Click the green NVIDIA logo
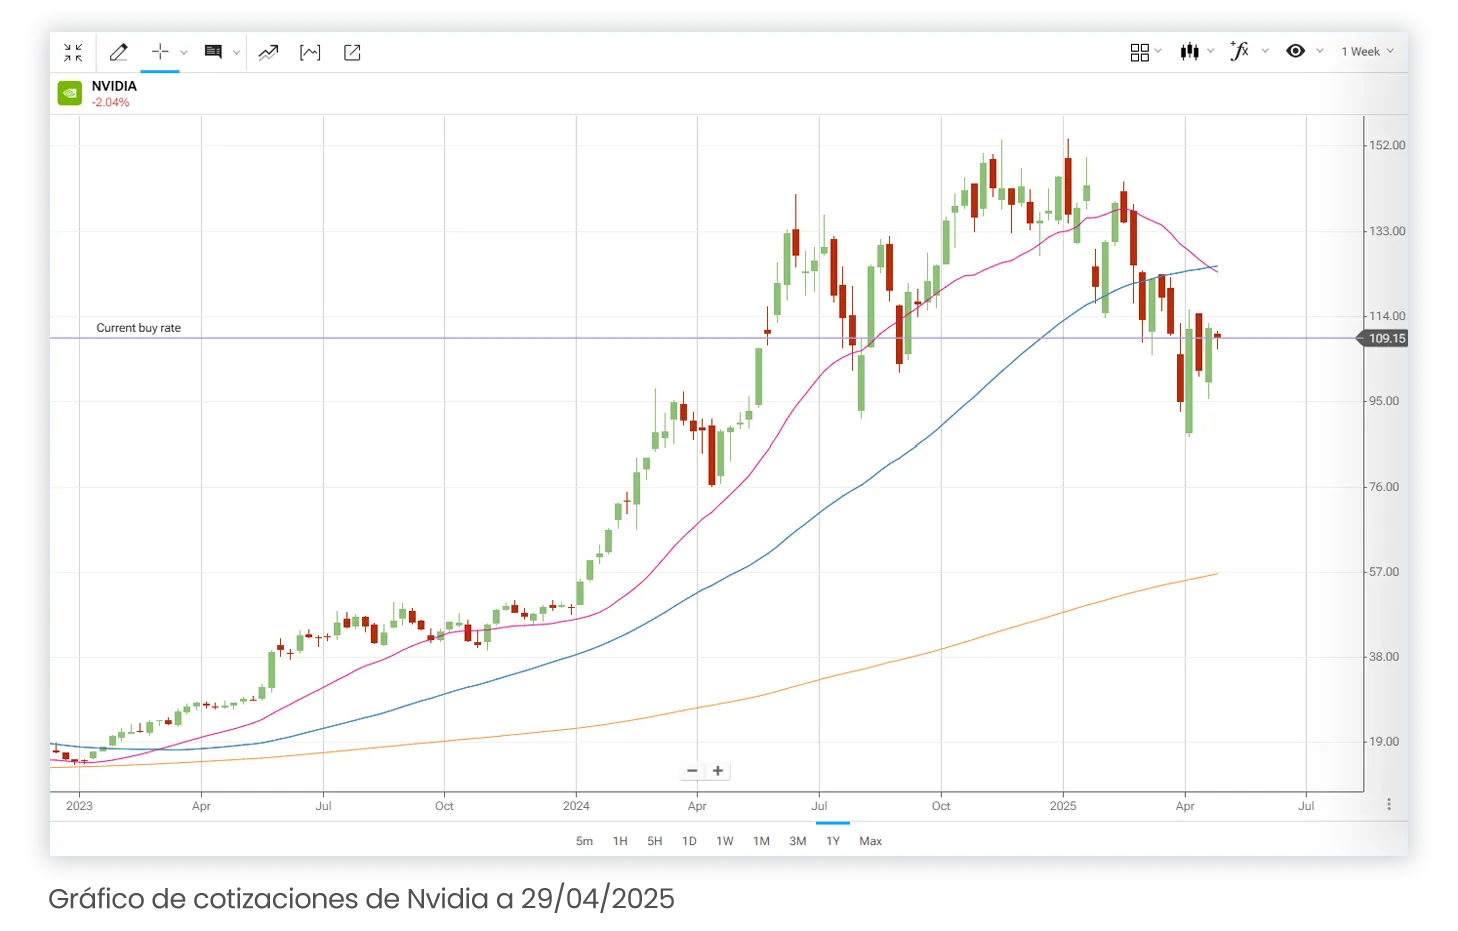Viewport: 1458px width, 931px height. coord(69,93)
